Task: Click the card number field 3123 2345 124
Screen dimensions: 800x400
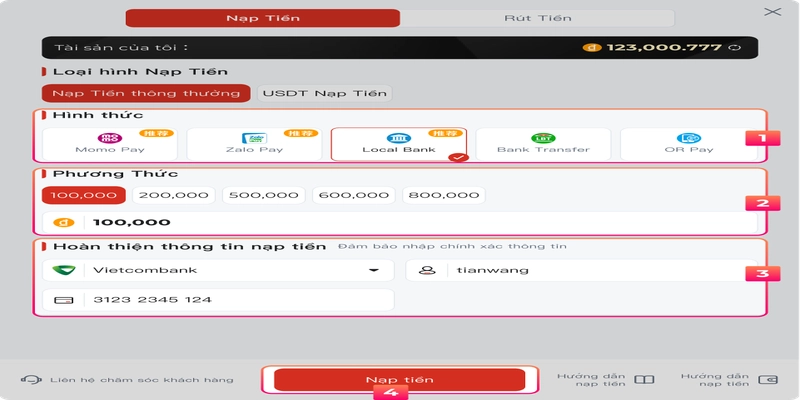Action: pos(218,300)
